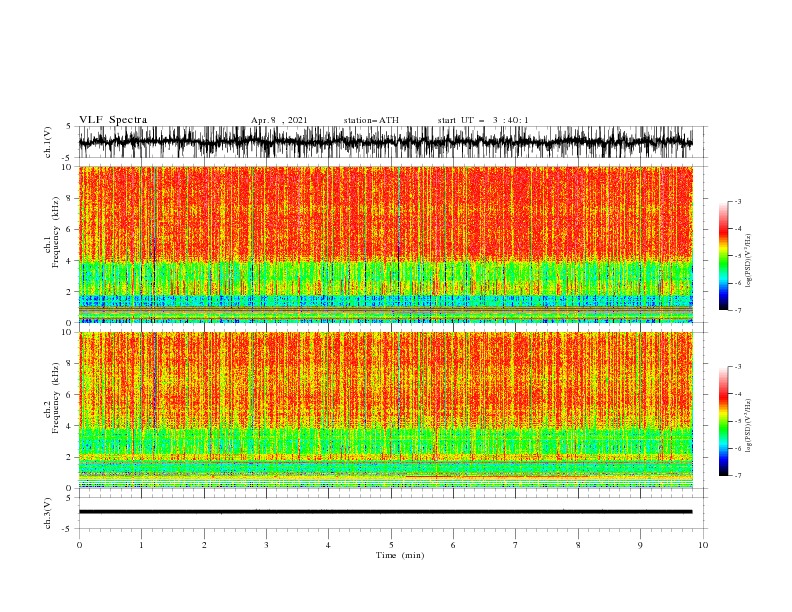Click time-axis tick label "3"
This screenshot has height=612, width=792.
click(x=266, y=545)
